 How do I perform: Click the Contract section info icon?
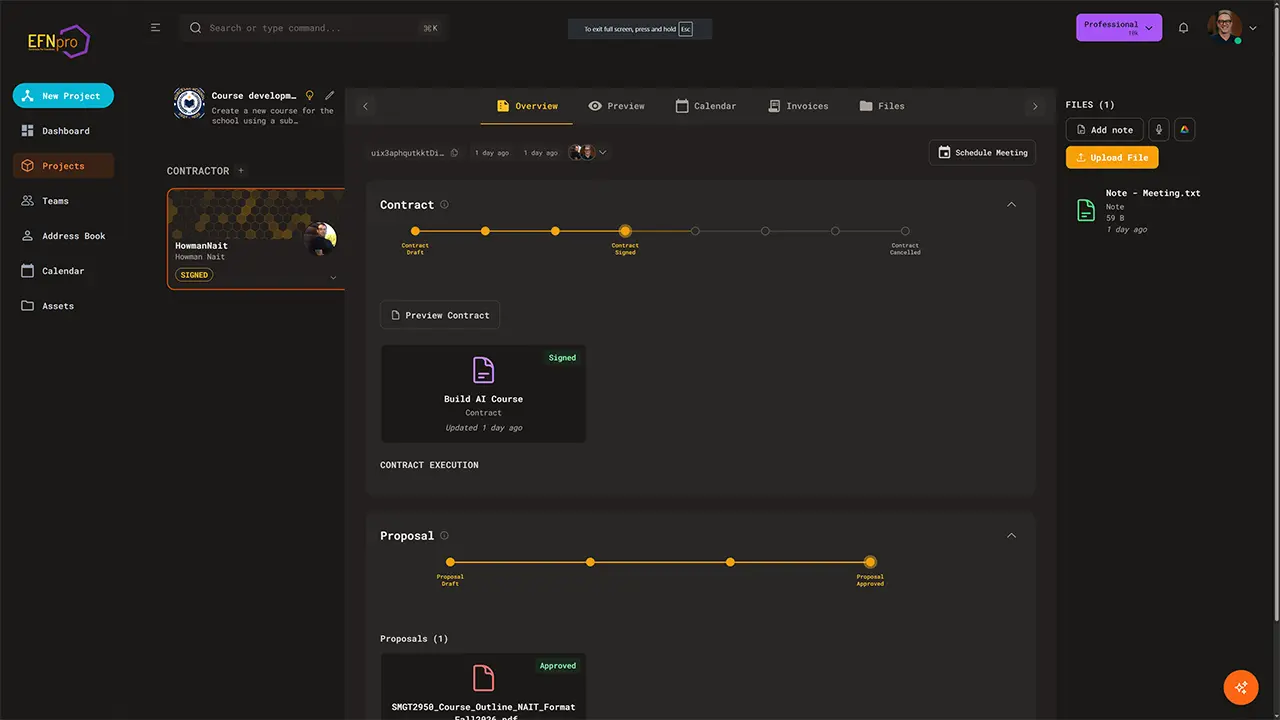pos(444,205)
